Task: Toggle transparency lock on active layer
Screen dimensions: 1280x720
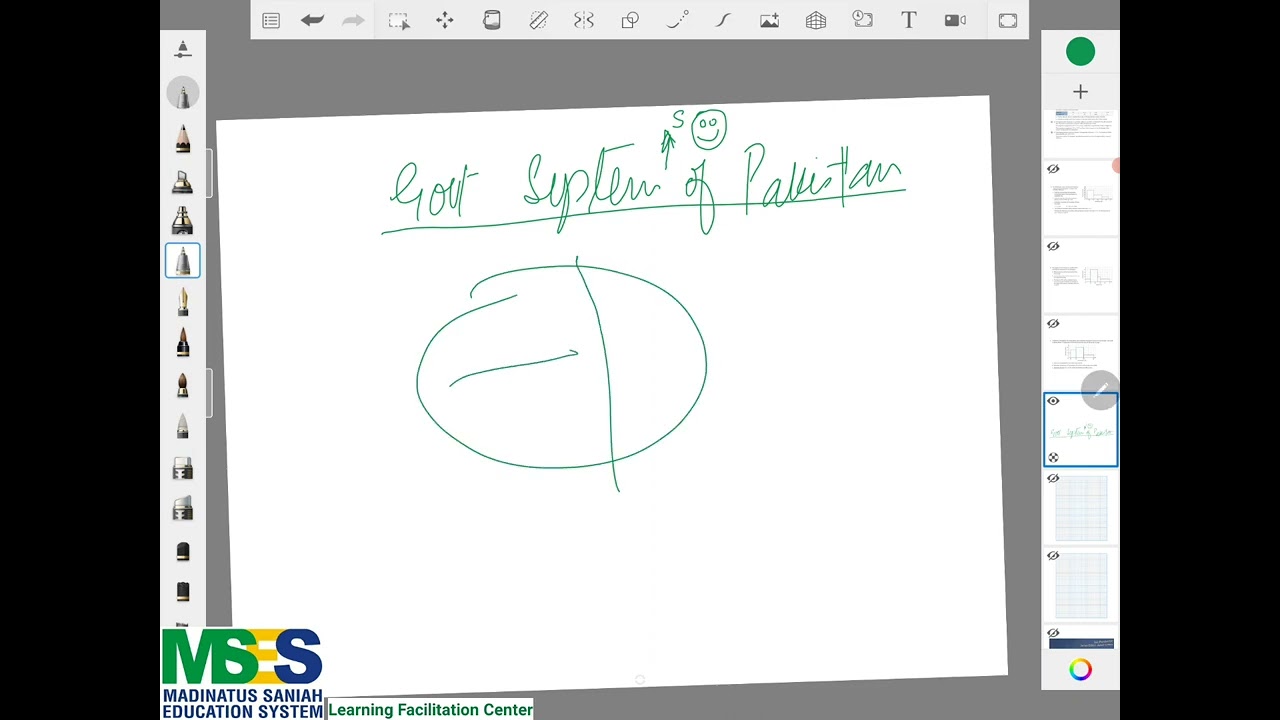Action: [x=1053, y=457]
